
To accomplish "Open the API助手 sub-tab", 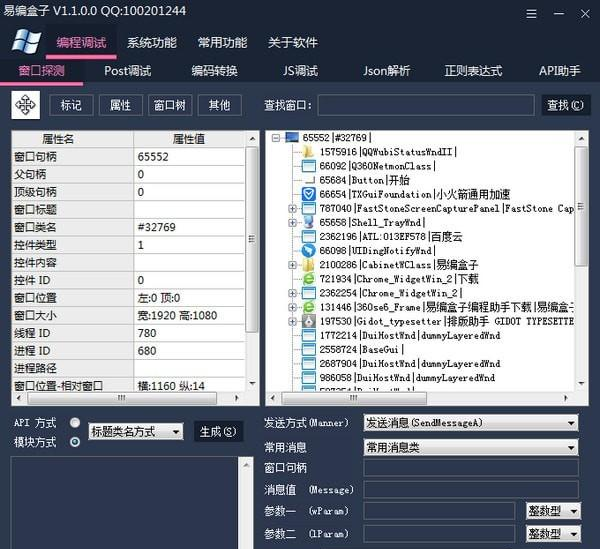I will [x=559, y=71].
